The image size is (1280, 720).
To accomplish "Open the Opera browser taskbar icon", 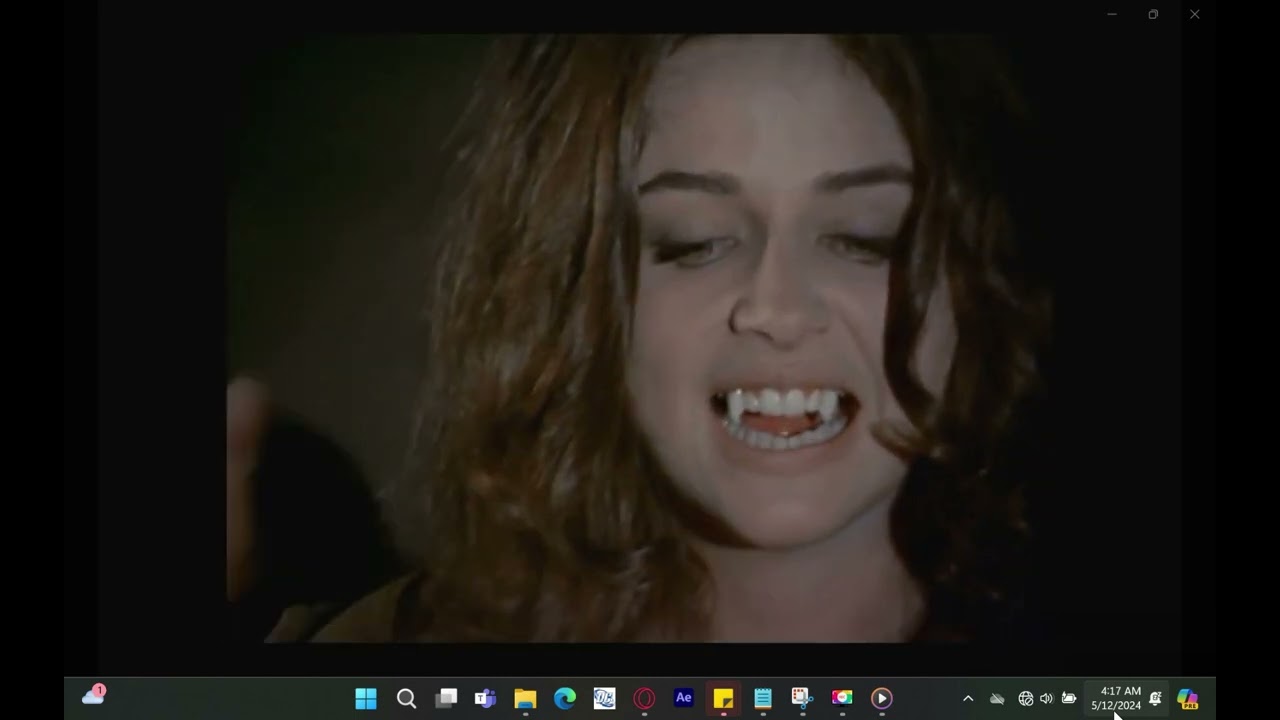I will (x=644, y=698).
